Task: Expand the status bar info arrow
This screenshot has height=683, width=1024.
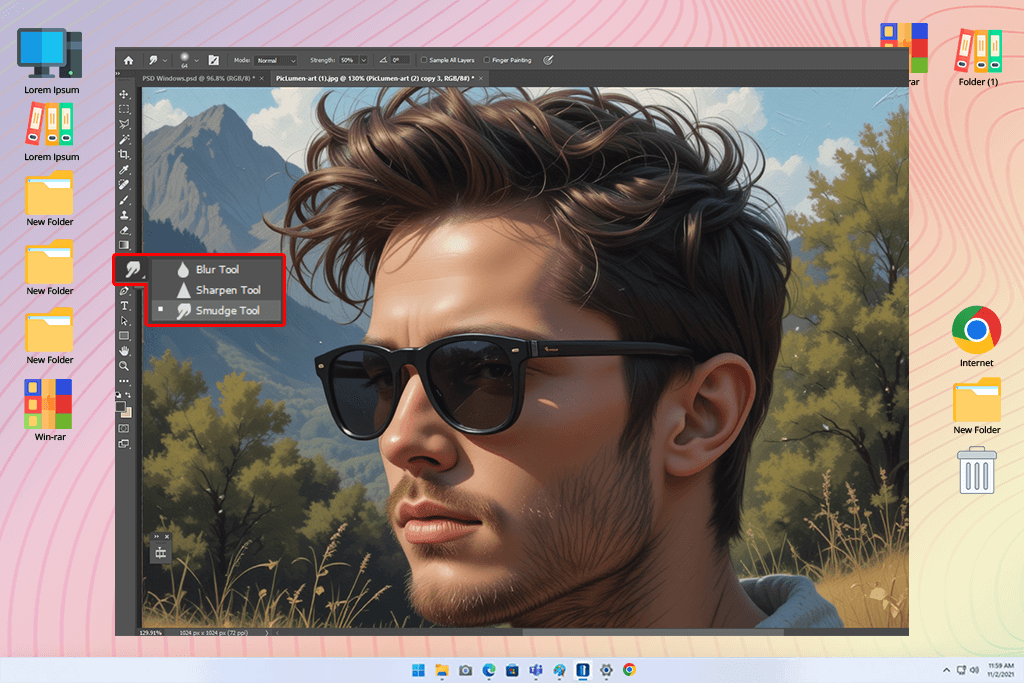Action: tap(266, 633)
